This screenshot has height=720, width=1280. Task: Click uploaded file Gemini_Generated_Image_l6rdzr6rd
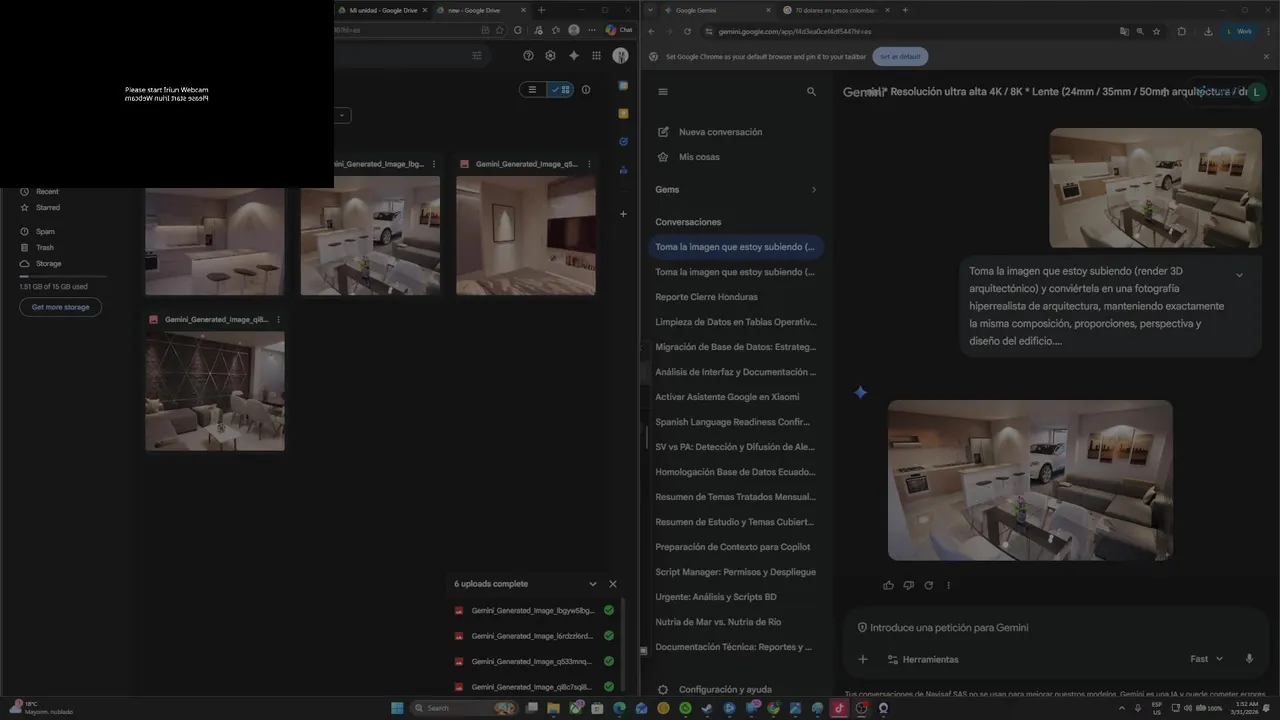(534, 636)
